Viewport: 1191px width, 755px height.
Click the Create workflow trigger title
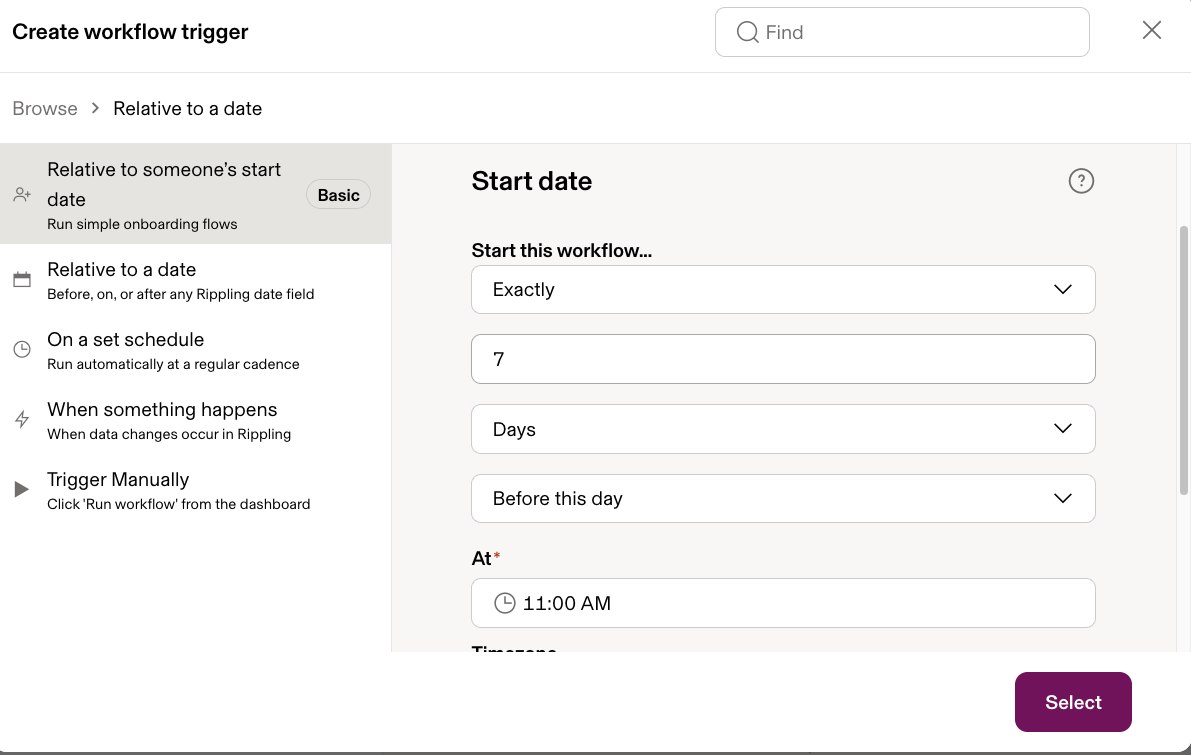tap(130, 32)
